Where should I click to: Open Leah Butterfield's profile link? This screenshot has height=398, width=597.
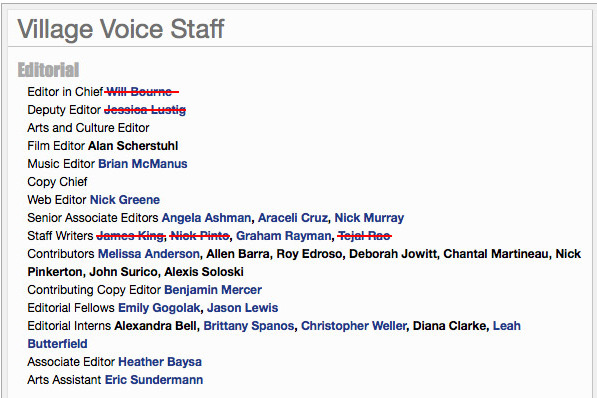click(x=507, y=326)
